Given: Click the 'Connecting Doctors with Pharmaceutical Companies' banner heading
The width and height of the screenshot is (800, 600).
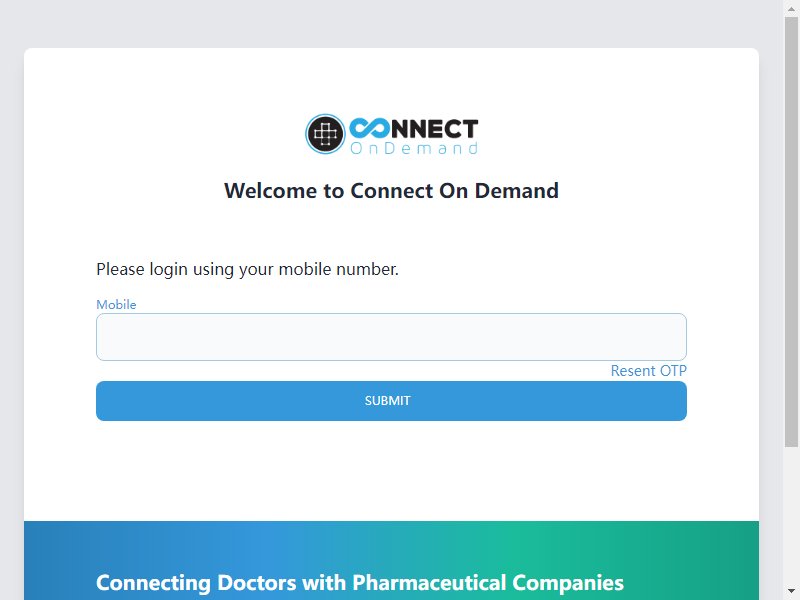Looking at the screenshot, I should click(360, 583).
